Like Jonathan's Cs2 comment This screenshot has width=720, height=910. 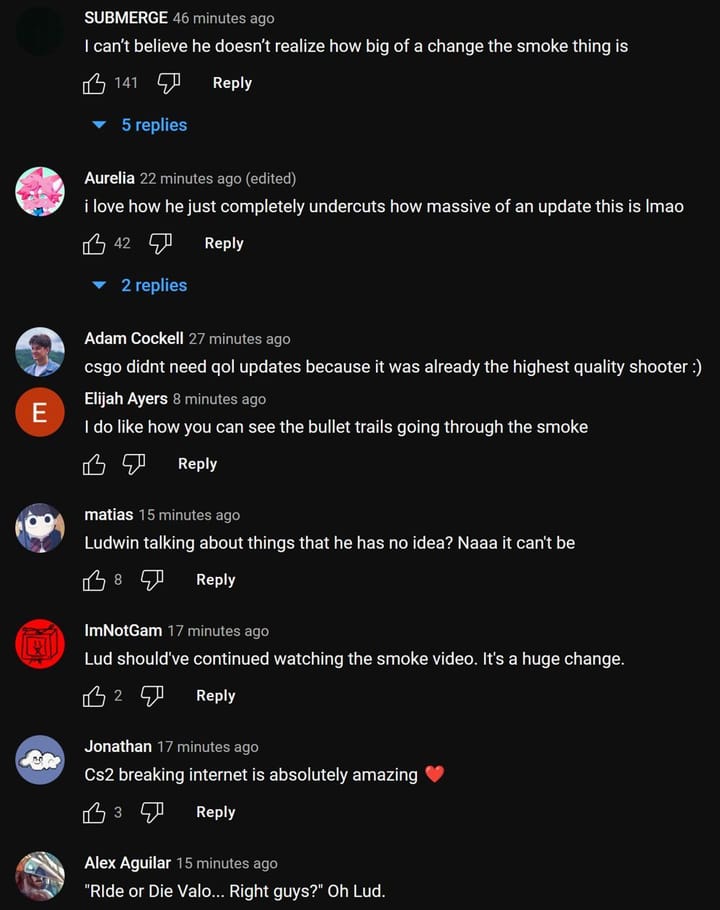click(94, 812)
